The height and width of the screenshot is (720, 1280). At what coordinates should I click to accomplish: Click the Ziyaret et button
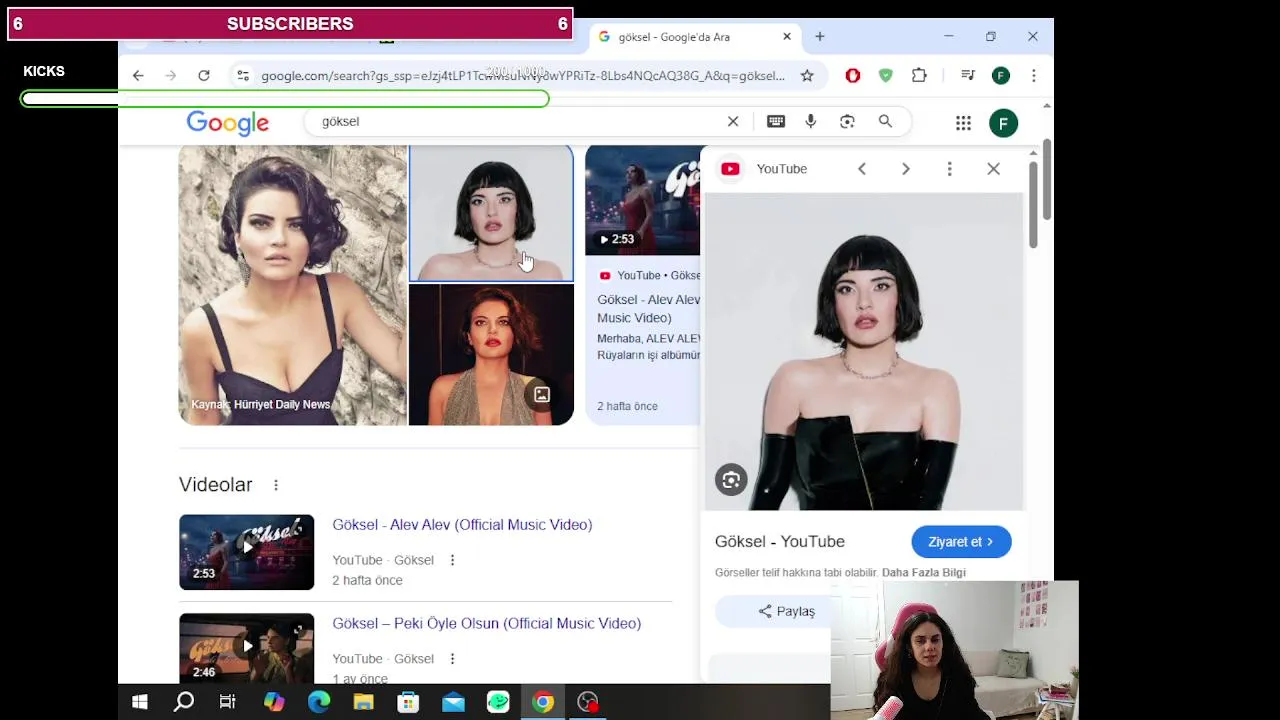pyautogui.click(x=961, y=542)
